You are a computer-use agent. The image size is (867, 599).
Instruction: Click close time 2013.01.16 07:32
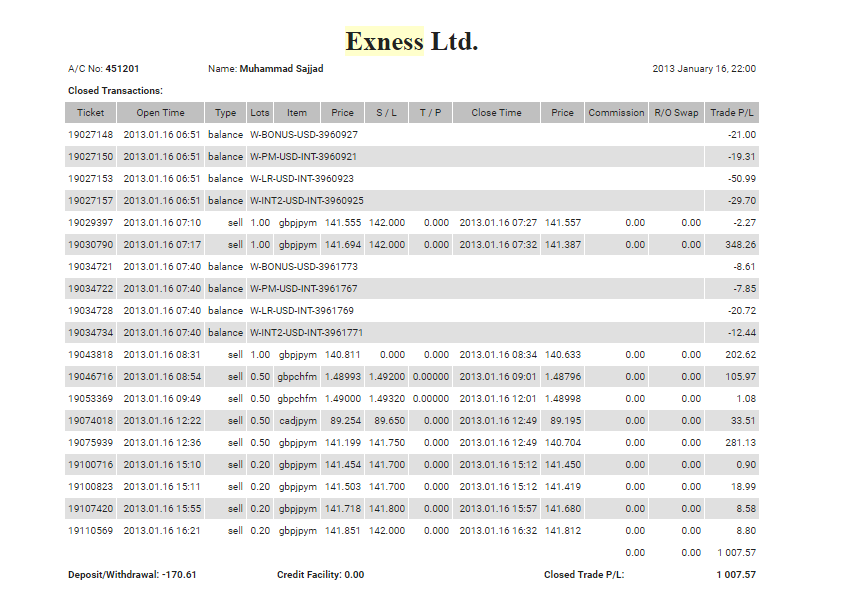pos(498,244)
